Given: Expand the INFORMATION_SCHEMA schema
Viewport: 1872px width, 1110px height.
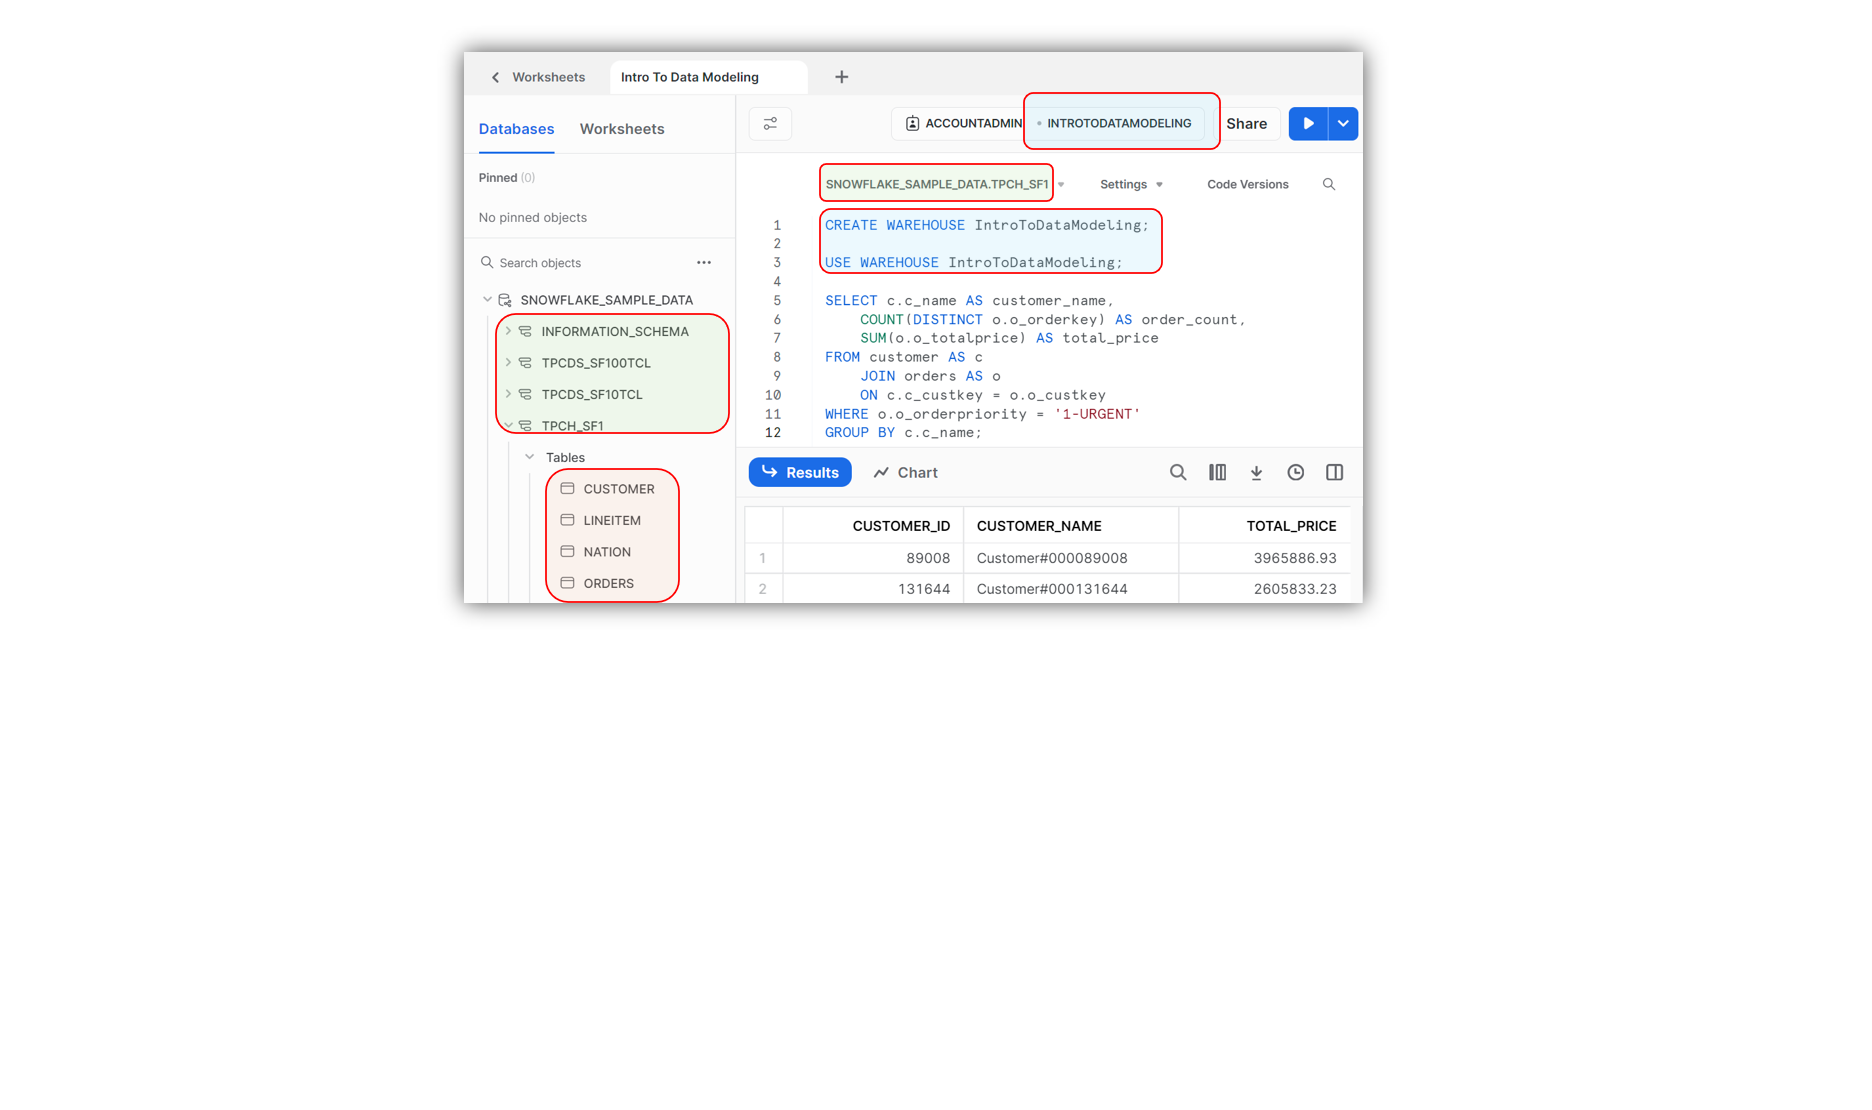Looking at the screenshot, I should pyautogui.click(x=508, y=331).
